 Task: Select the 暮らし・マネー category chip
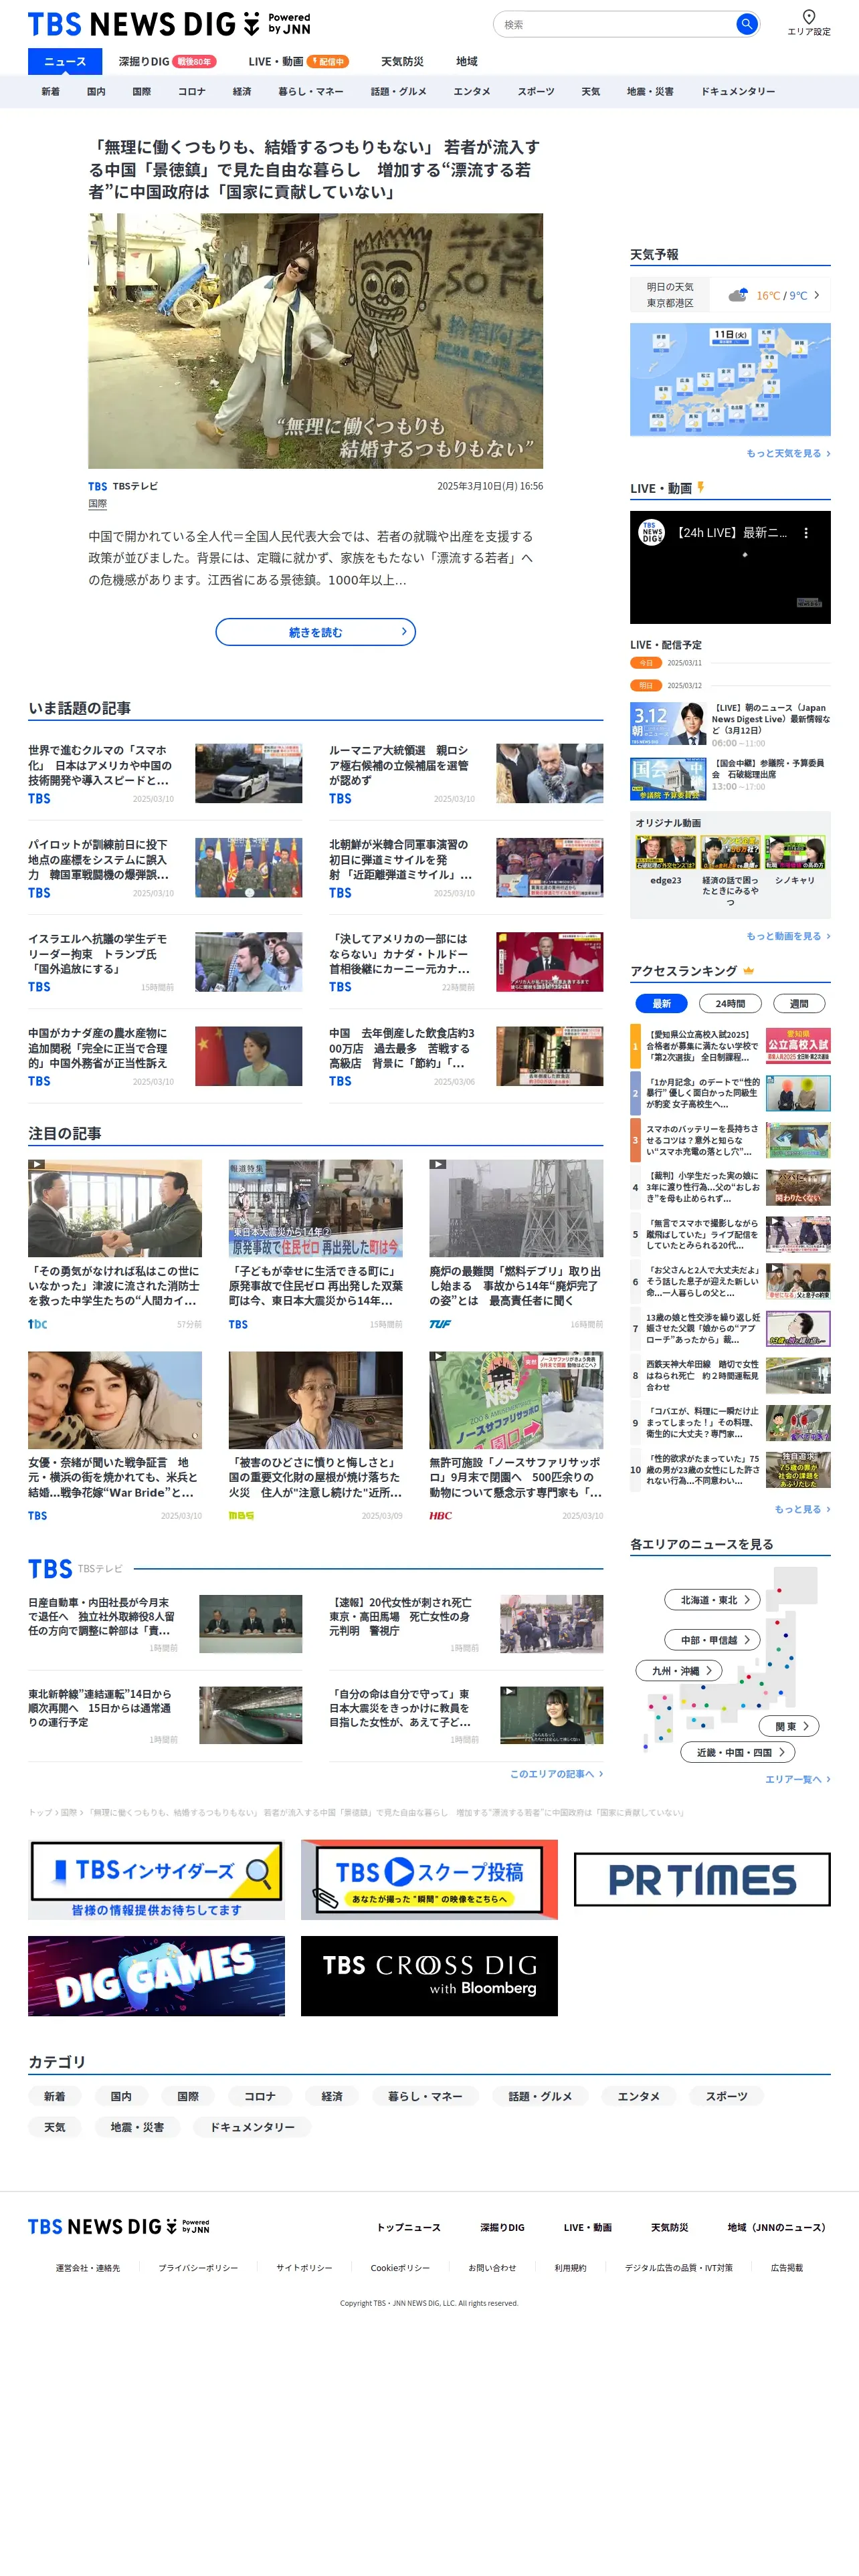425,2096
